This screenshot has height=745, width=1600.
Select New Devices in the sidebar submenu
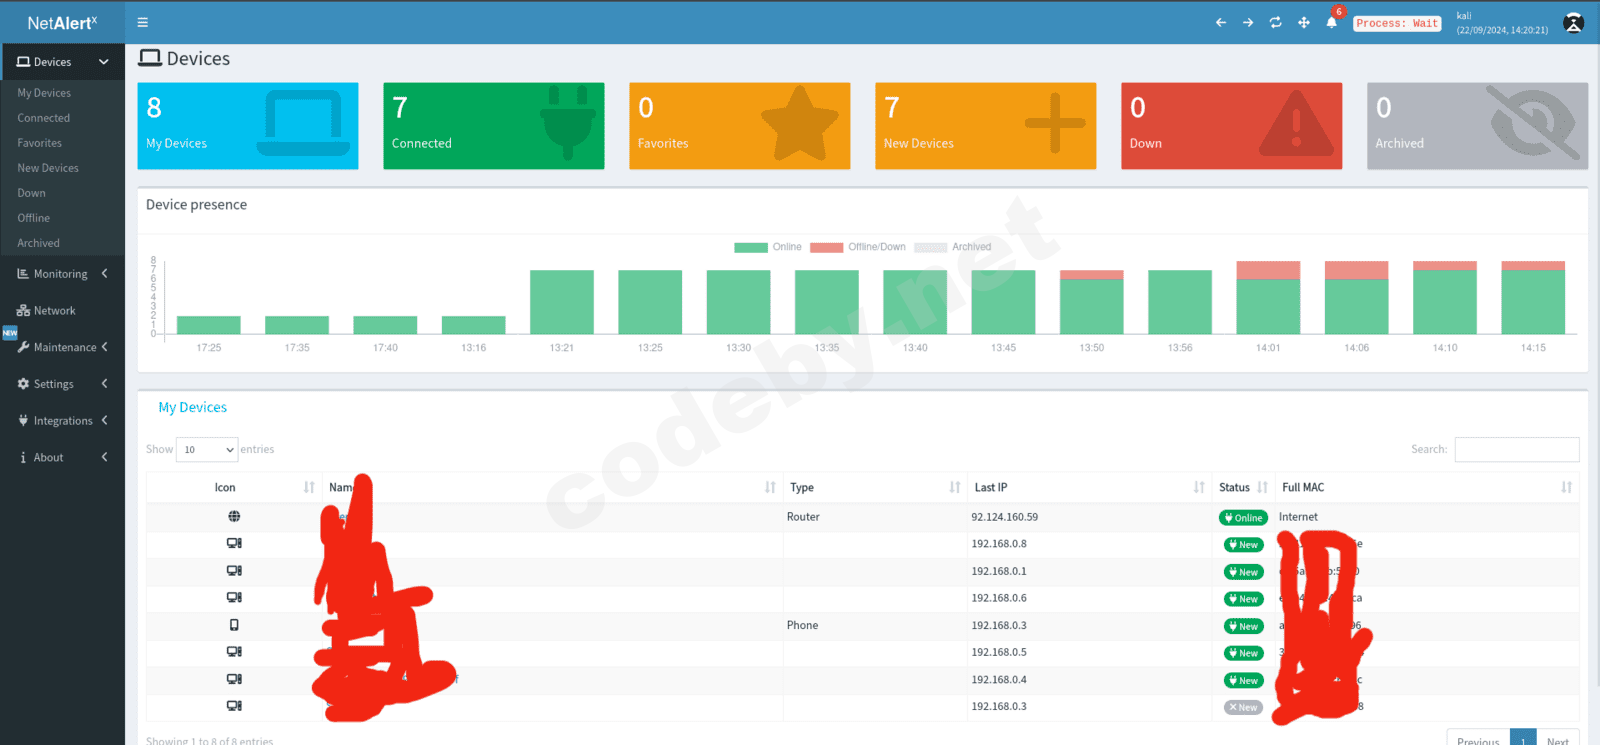pyautogui.click(x=48, y=168)
